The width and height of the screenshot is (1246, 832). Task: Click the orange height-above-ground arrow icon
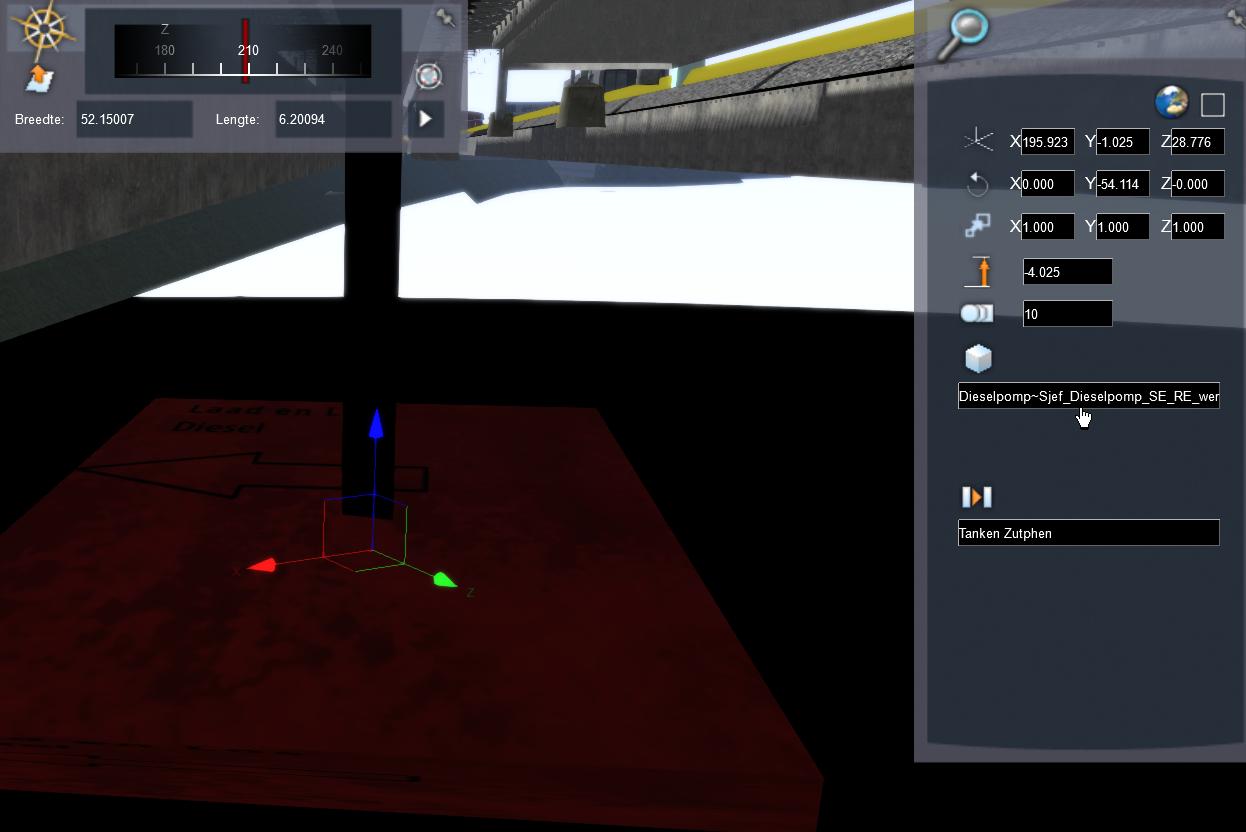(x=982, y=272)
